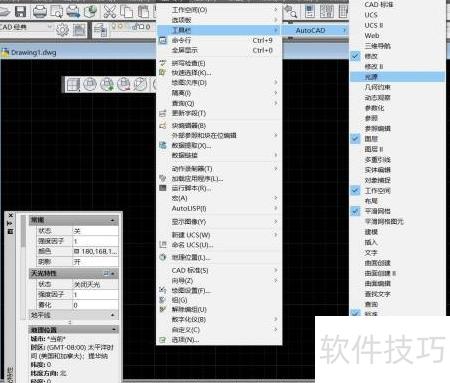Click the 雾化 value field showing 0
The image size is (450, 383).
pyautogui.click(x=95, y=305)
